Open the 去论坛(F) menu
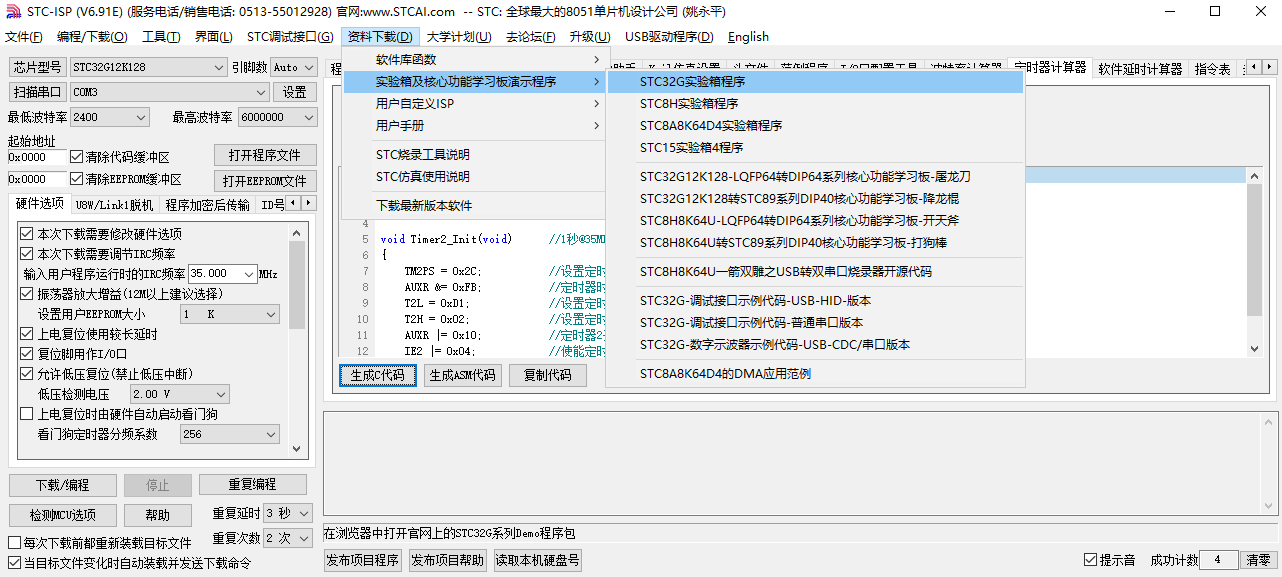1282x577 pixels. tap(530, 37)
